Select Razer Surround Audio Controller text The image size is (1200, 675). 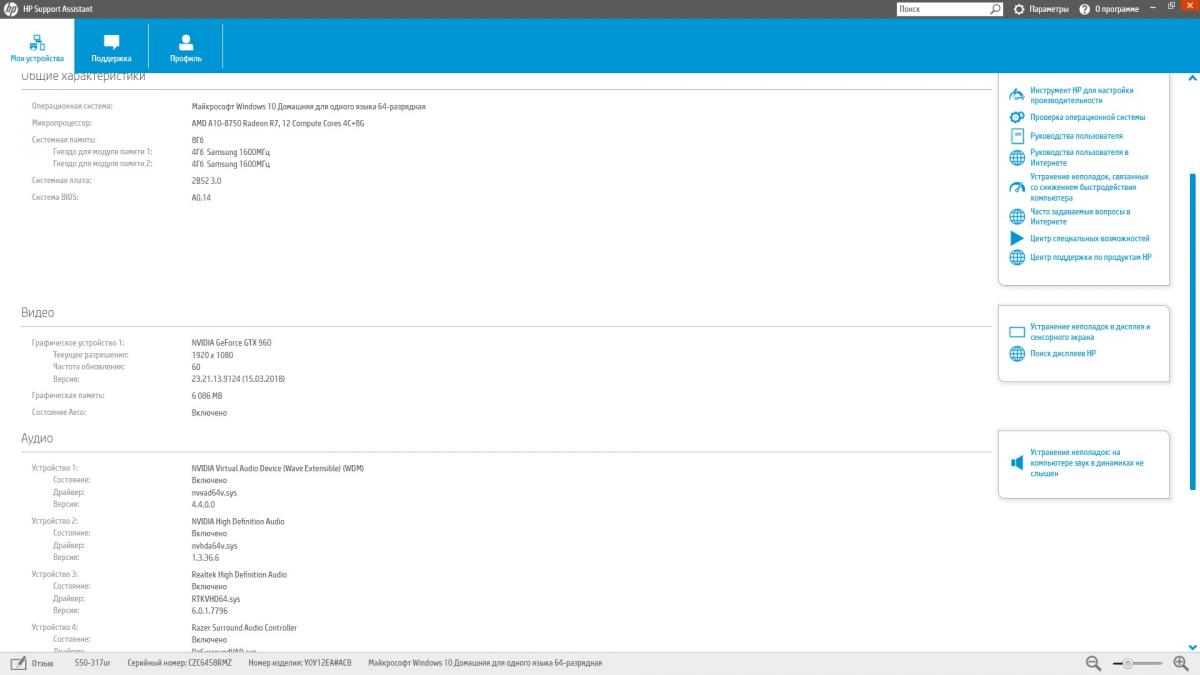pos(244,627)
